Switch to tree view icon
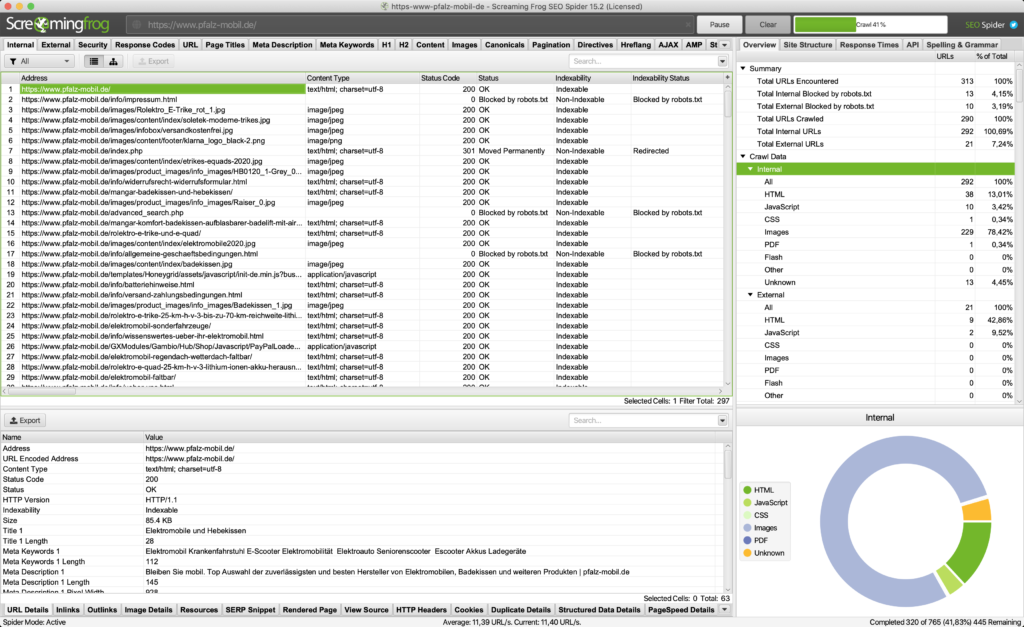The height and width of the screenshot is (627, 1024). click(x=112, y=61)
